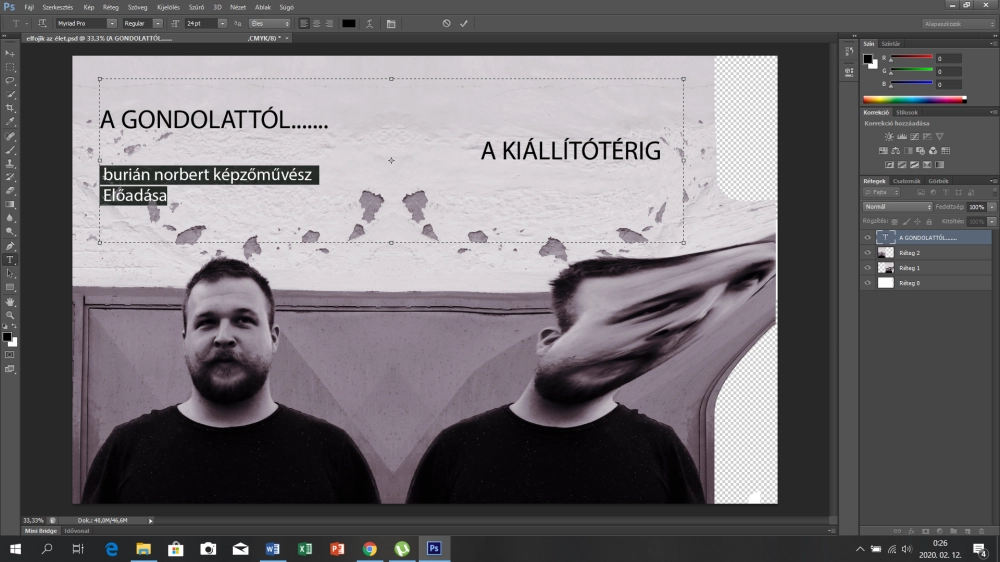Open the Myriad Pro font dropdown
This screenshot has width=1000, height=562.
pos(111,23)
